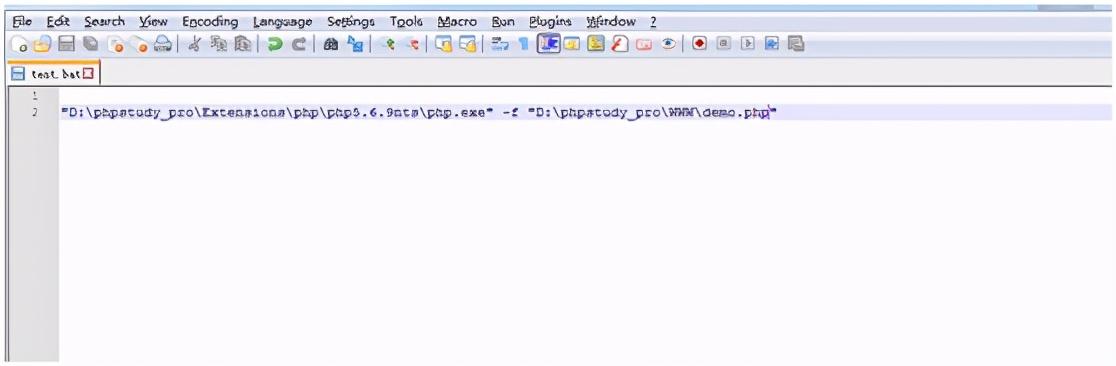Cut selection with the scissors icon
The image size is (1116, 366).
[x=193, y=45]
